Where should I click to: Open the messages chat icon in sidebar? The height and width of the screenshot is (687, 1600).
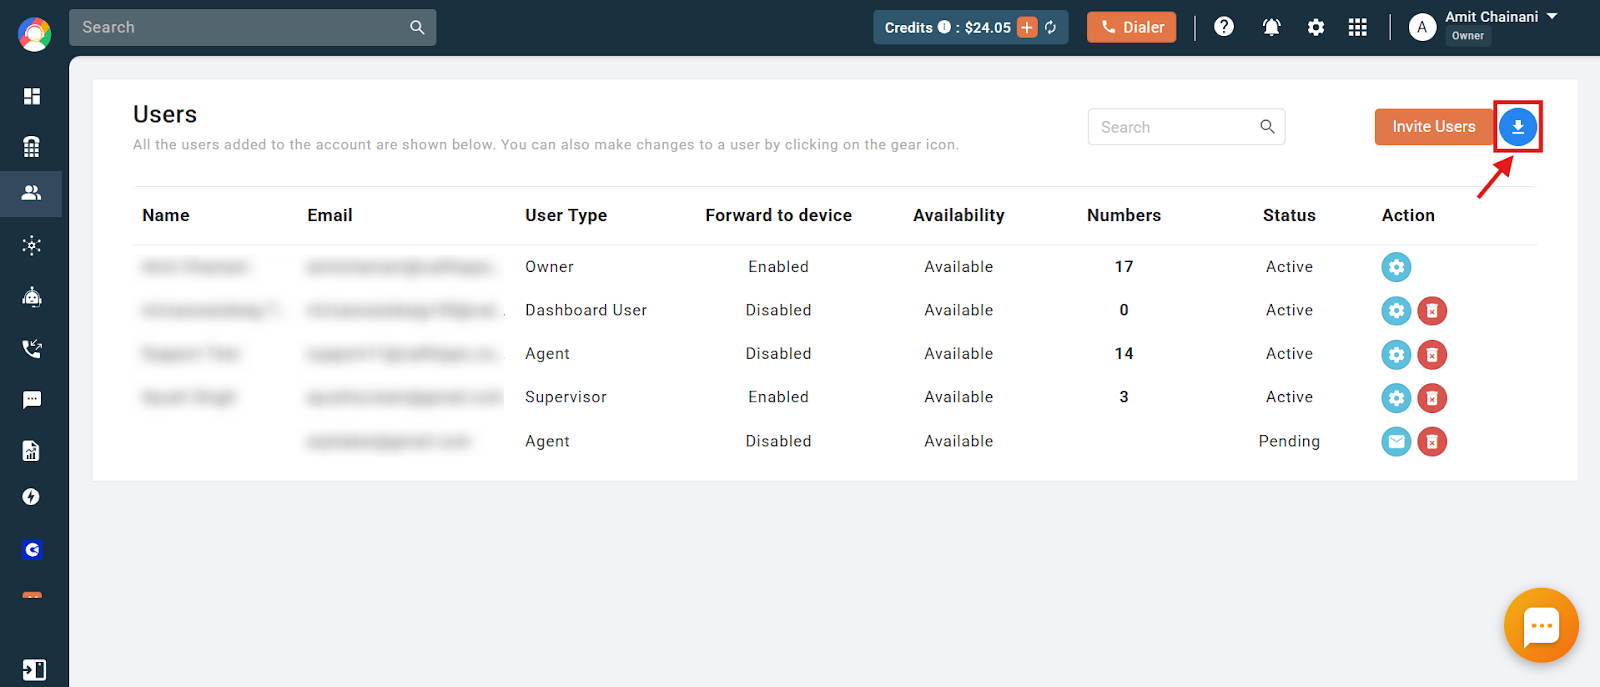[32, 400]
